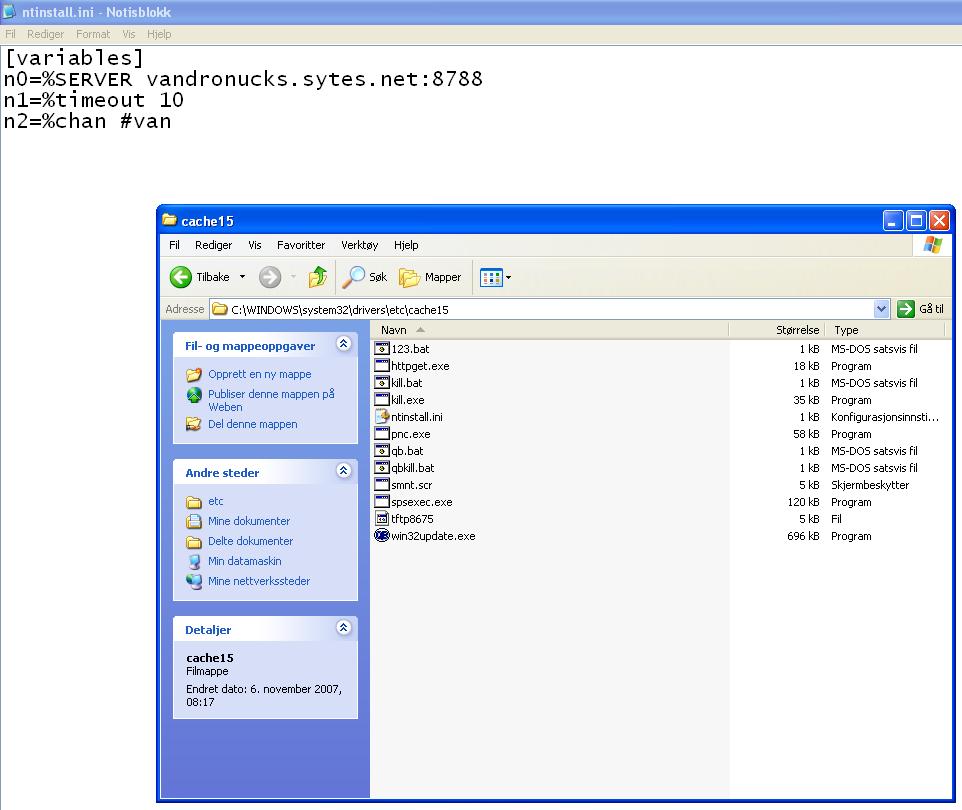Open Hjelp menu in cache15 window
Viewport: 962px width, 810px height.
click(406, 245)
